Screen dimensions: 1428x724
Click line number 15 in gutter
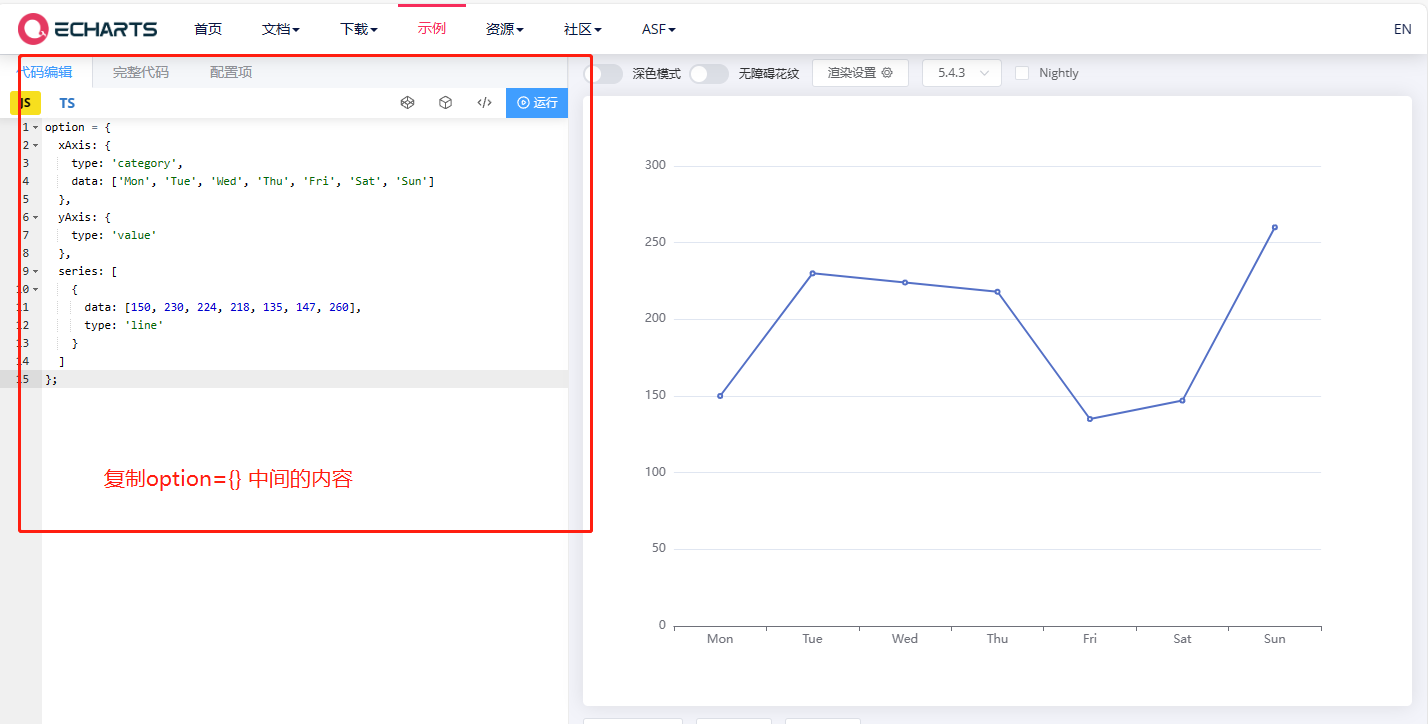21,379
